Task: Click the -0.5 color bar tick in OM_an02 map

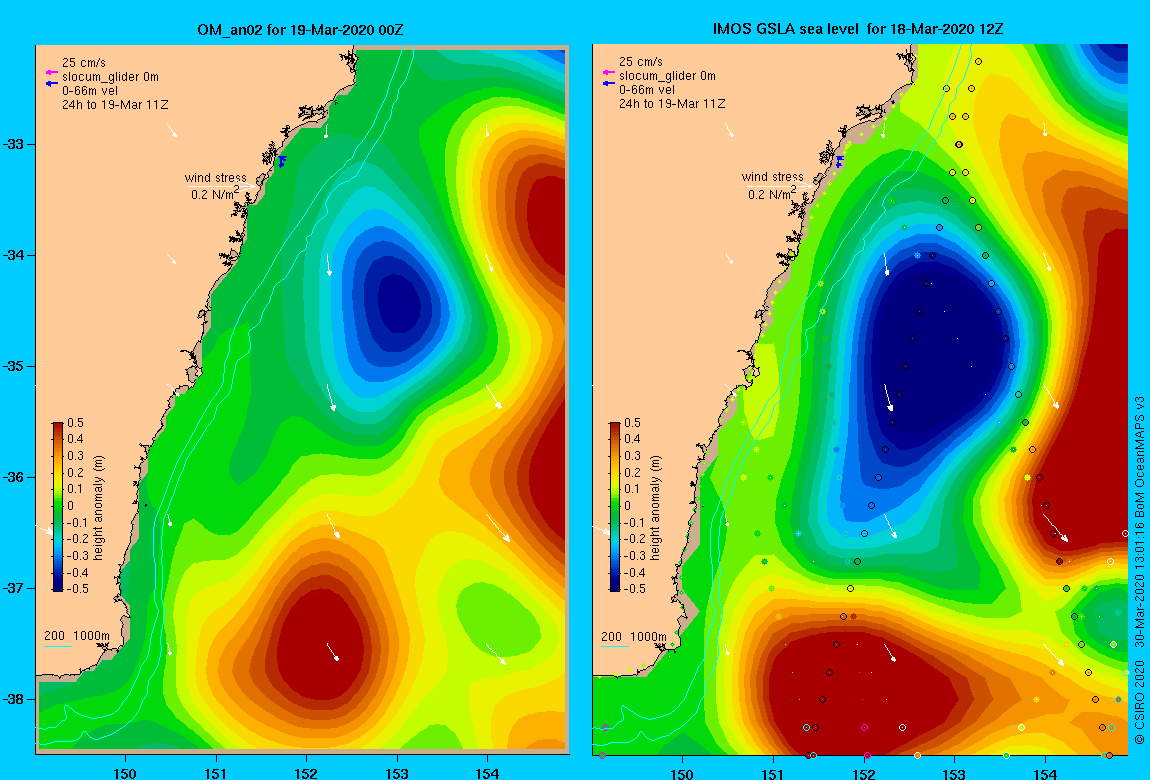Action: coord(77,589)
